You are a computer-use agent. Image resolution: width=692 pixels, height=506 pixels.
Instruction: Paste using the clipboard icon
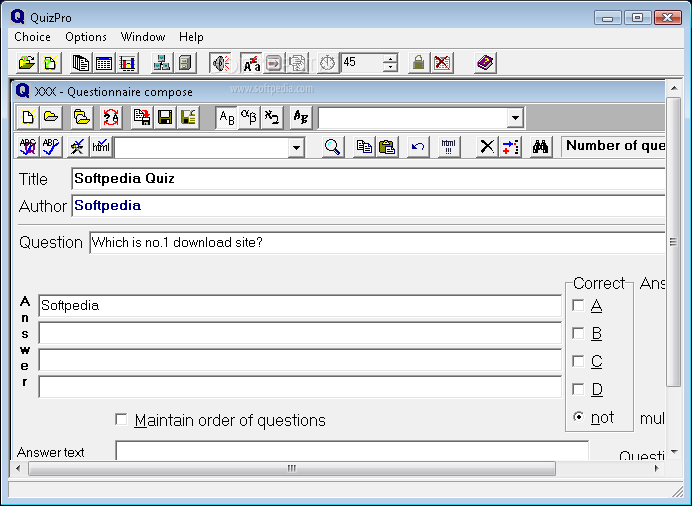[x=387, y=146]
